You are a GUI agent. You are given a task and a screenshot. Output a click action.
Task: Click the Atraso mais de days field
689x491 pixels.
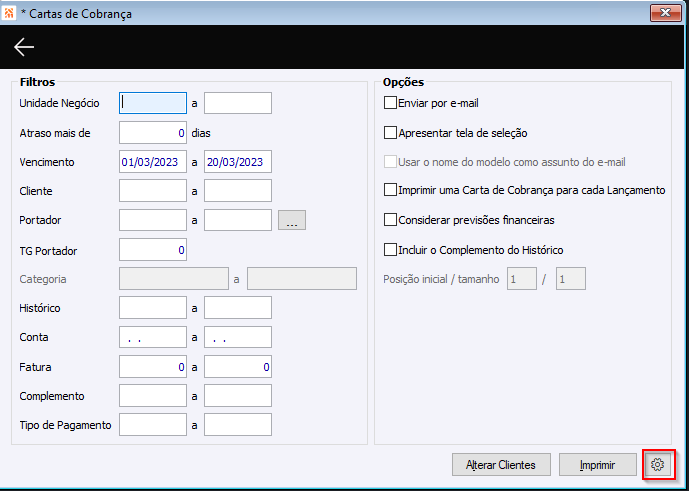(153, 133)
